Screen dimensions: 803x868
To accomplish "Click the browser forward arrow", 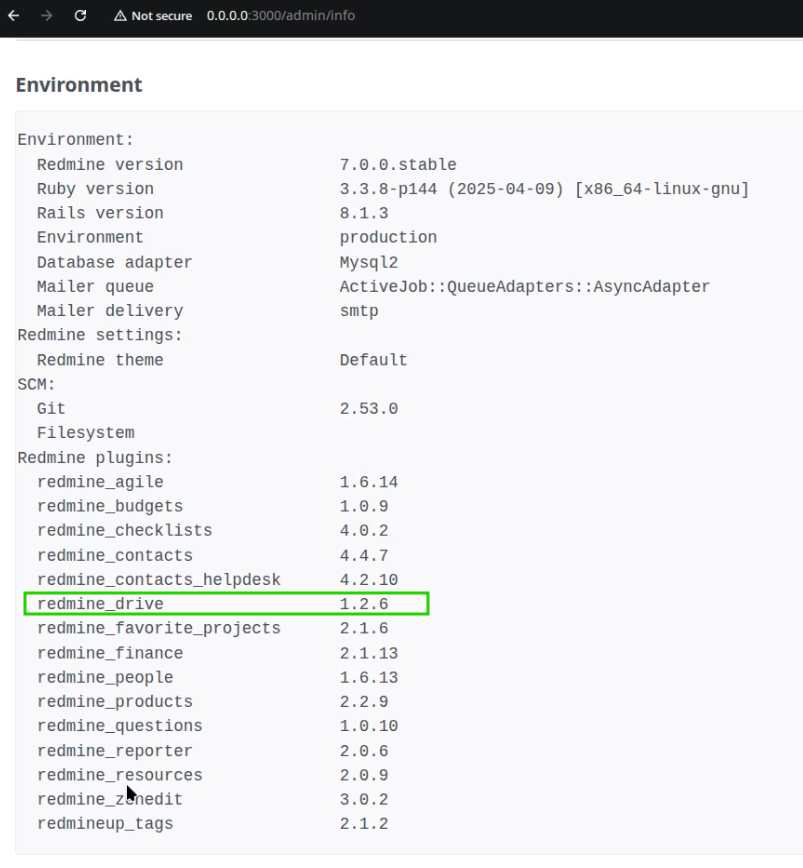I will point(46,16).
